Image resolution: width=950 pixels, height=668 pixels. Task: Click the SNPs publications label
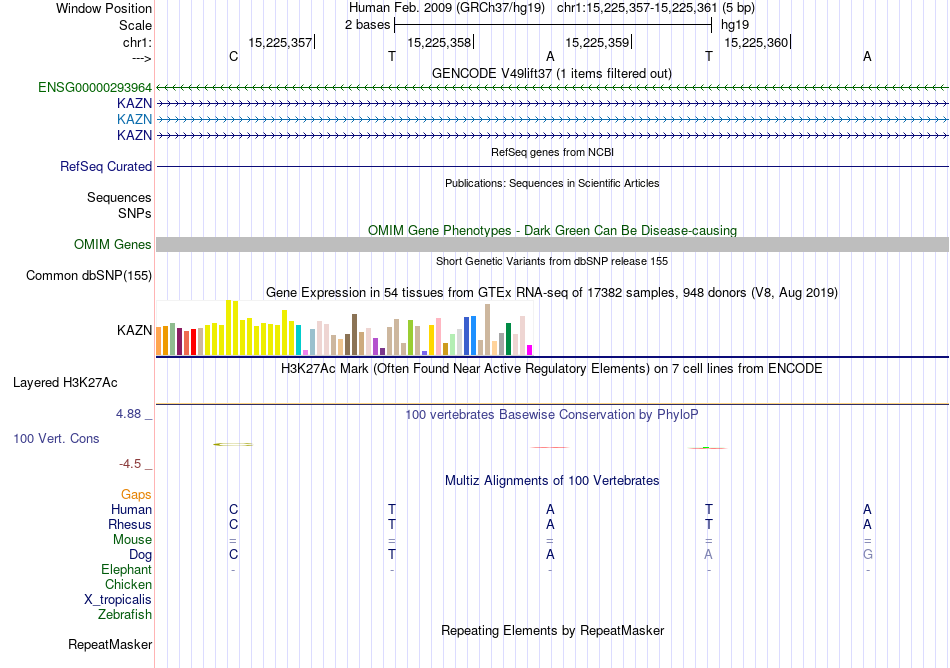[135, 213]
